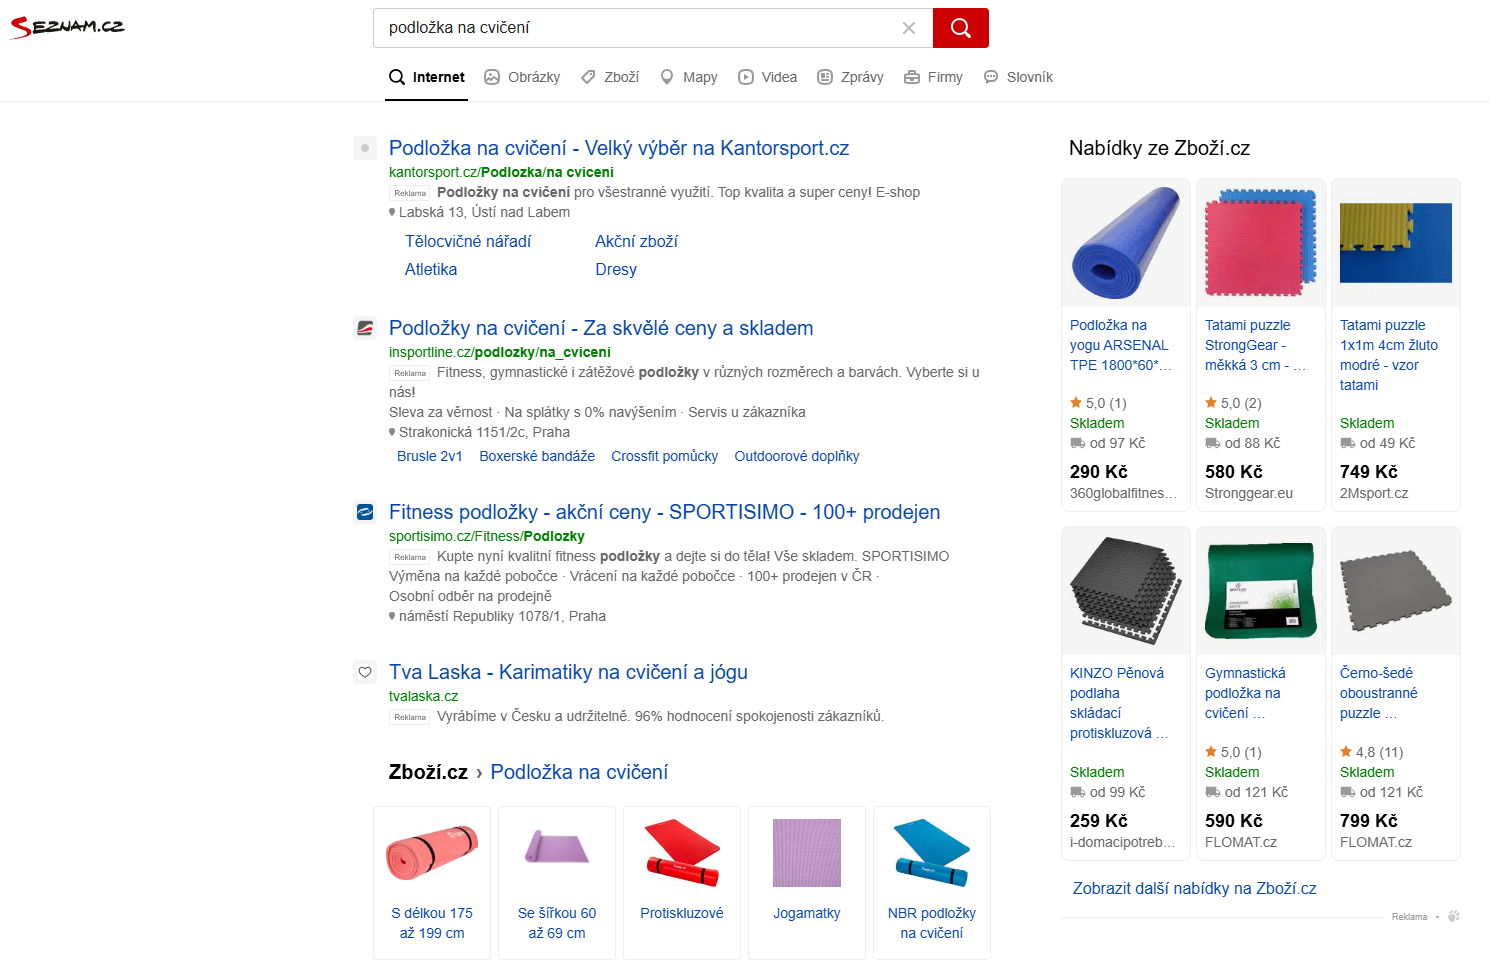Click the Crossfit pomůcky sitelink
Screen dimensions: 1489x975
pos(664,456)
